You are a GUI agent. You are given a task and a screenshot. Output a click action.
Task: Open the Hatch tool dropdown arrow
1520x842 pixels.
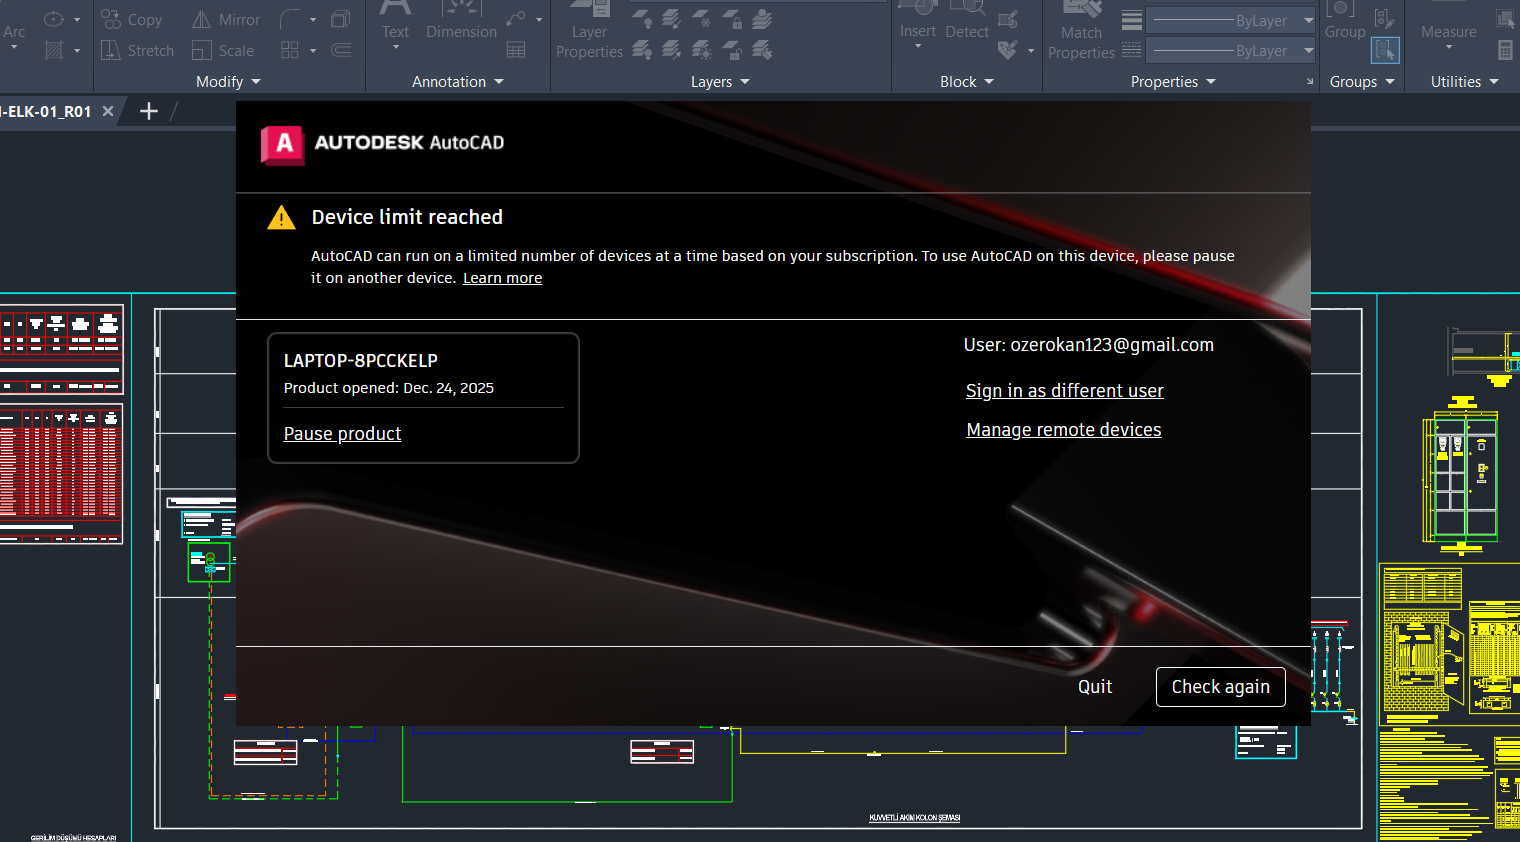(x=77, y=50)
